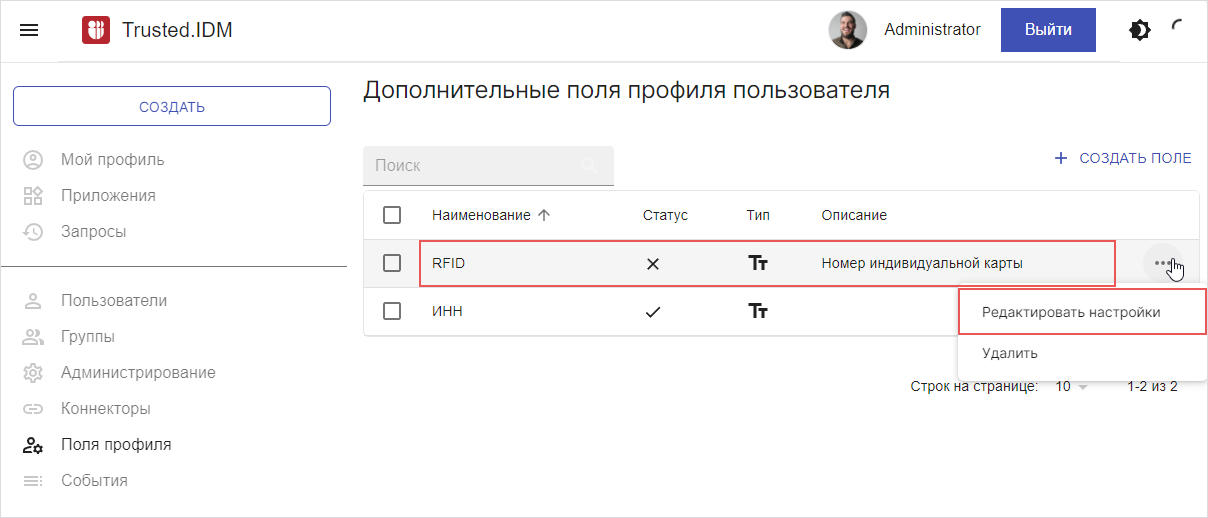
Task: Open Запросы in sidebar
Action: (x=93, y=232)
